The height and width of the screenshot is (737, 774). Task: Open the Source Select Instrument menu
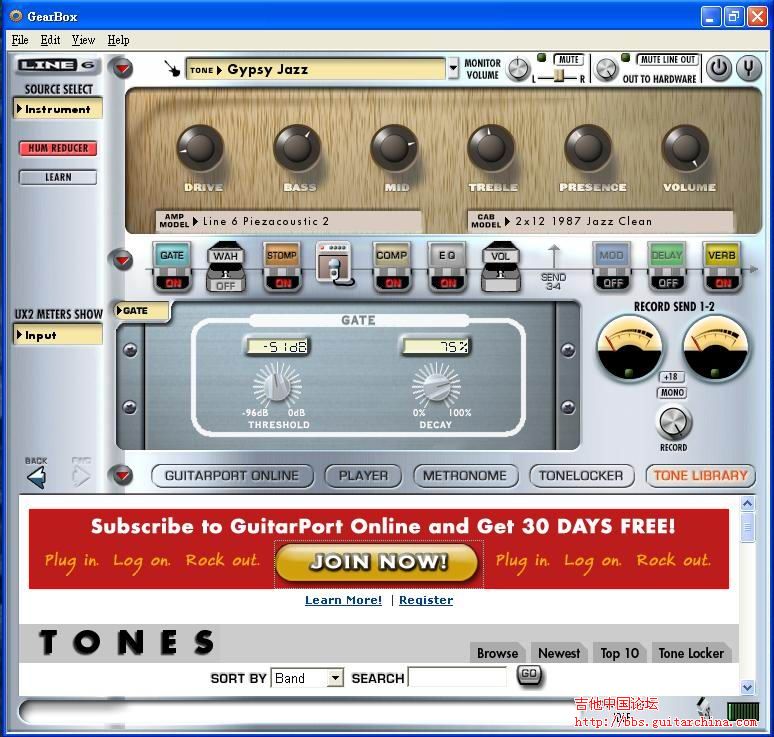pos(58,109)
